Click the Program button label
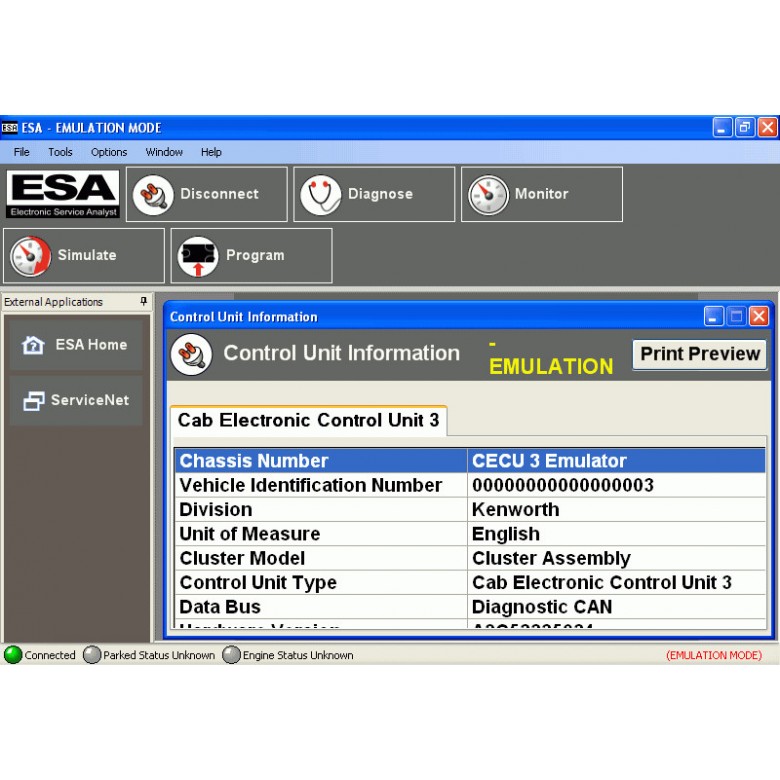The width and height of the screenshot is (780, 780). 255,255
